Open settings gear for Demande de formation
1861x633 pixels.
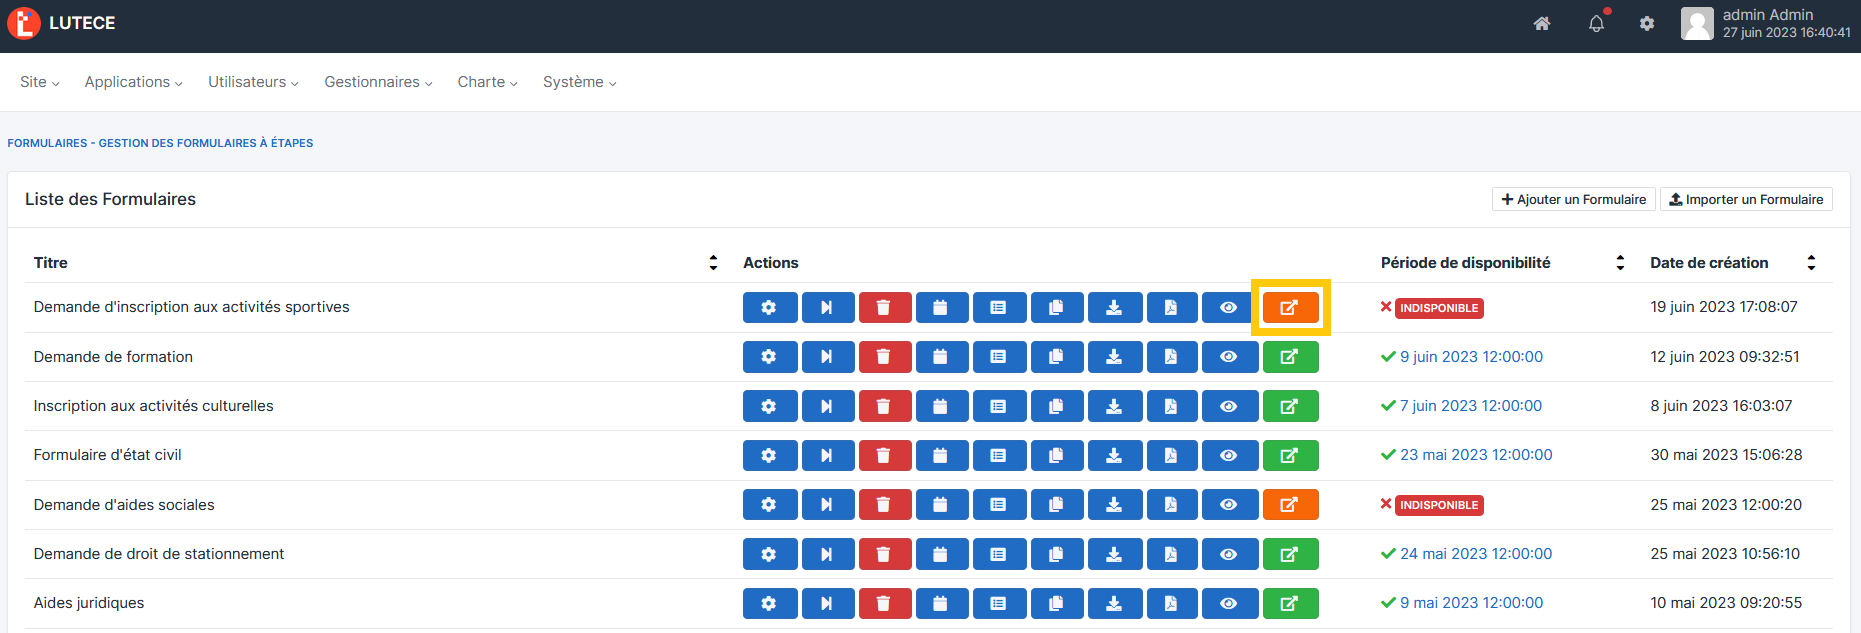(769, 357)
